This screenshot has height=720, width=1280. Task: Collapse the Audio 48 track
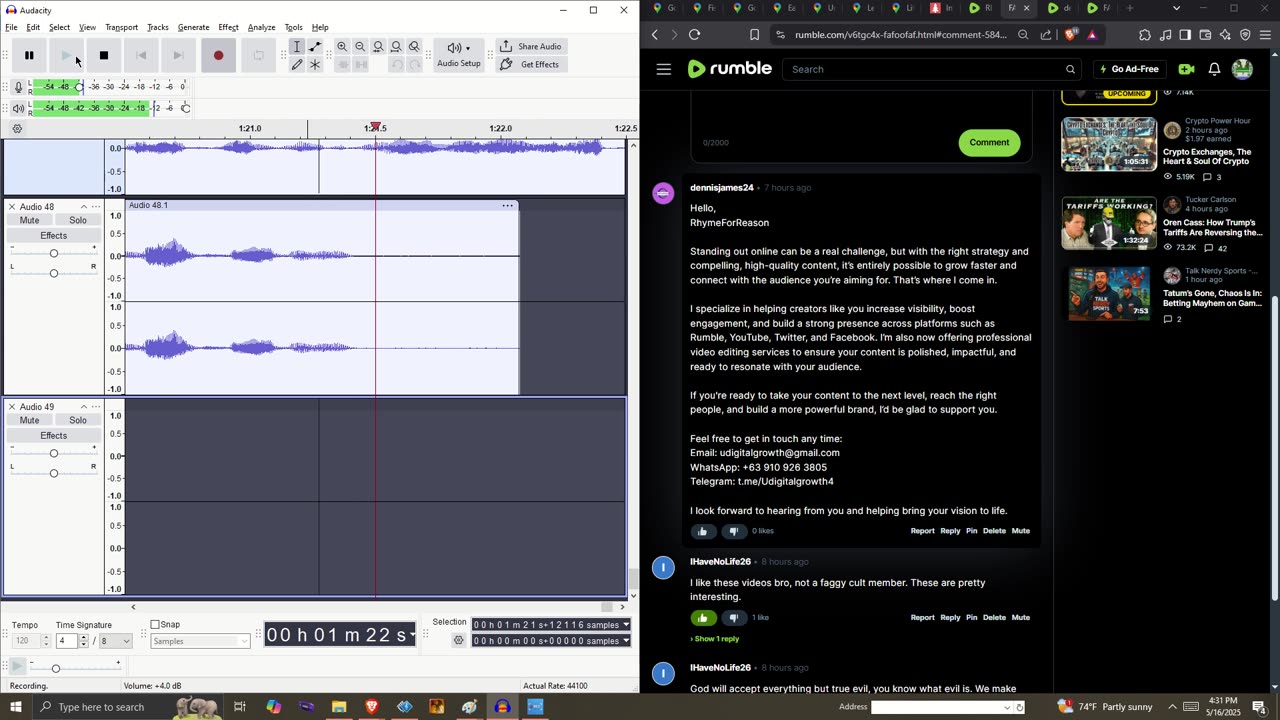(x=84, y=207)
